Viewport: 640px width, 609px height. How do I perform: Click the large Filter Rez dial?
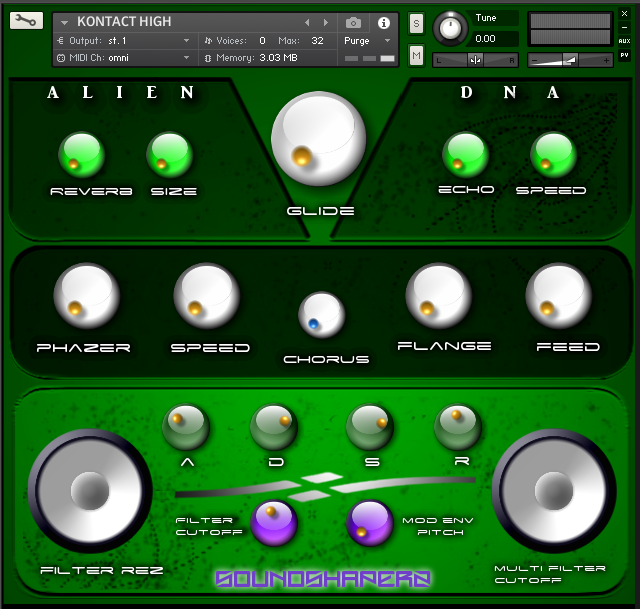(x=90, y=491)
